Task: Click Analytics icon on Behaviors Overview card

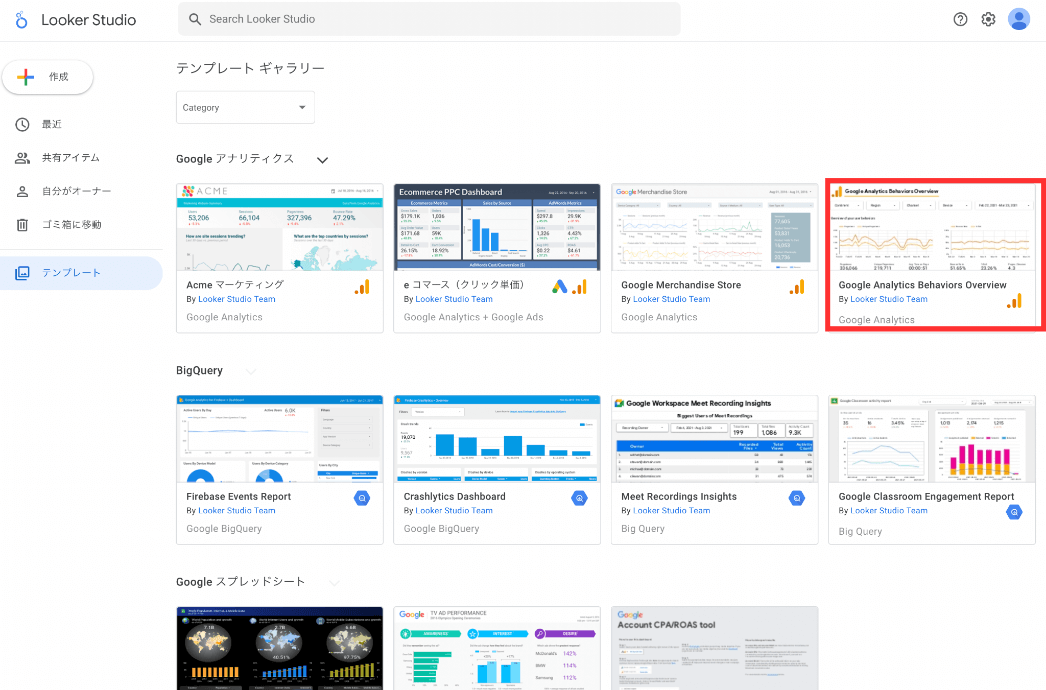Action: tap(1015, 302)
